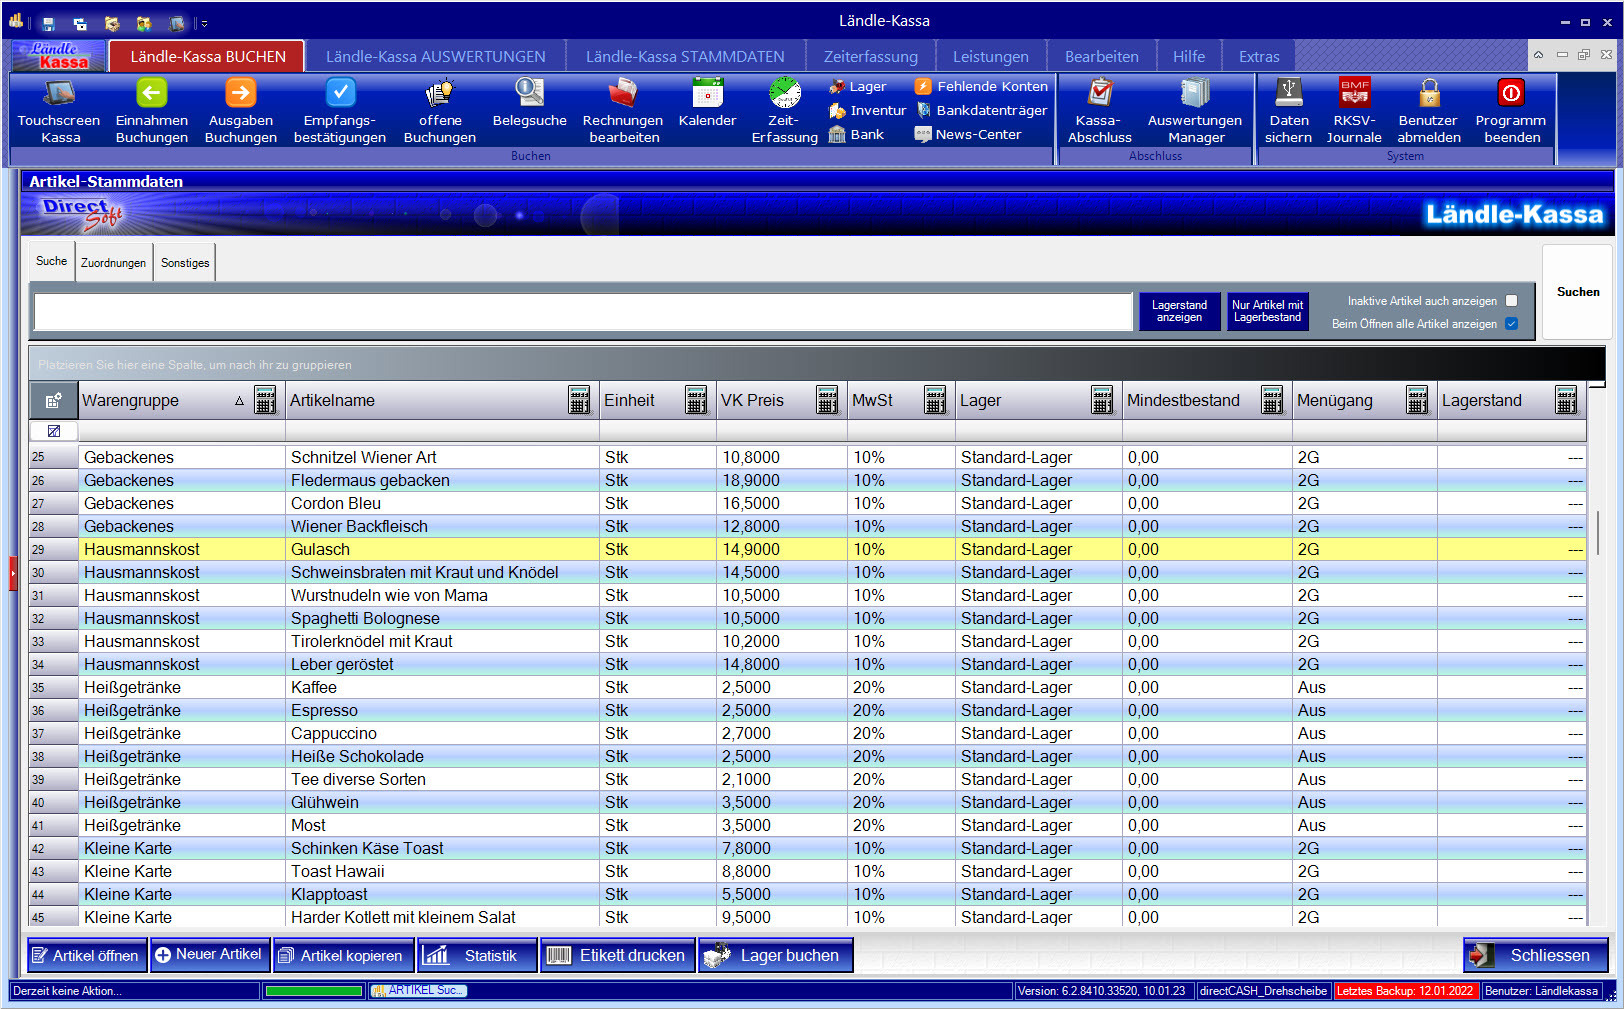Open RKSV-Journale
Image resolution: width=1624 pixels, height=1009 pixels.
point(1354,111)
